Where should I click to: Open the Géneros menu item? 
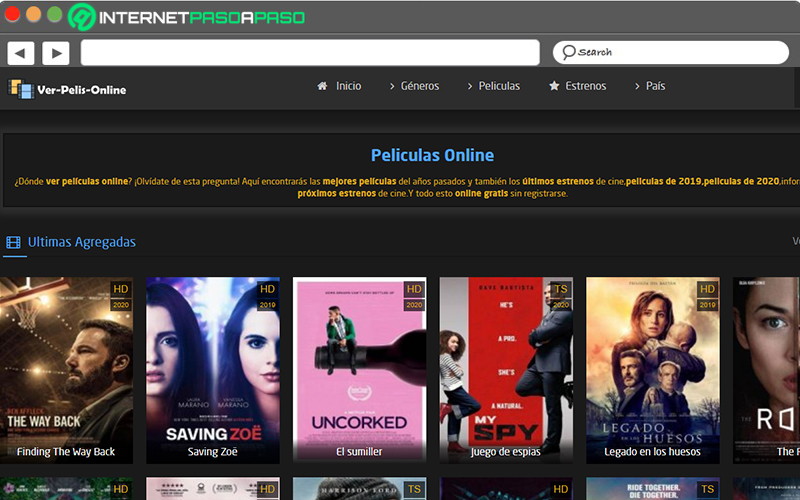[420, 86]
